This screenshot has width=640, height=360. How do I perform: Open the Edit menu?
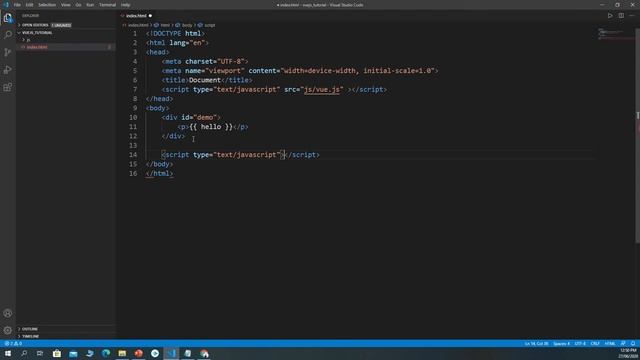[x=29, y=5]
